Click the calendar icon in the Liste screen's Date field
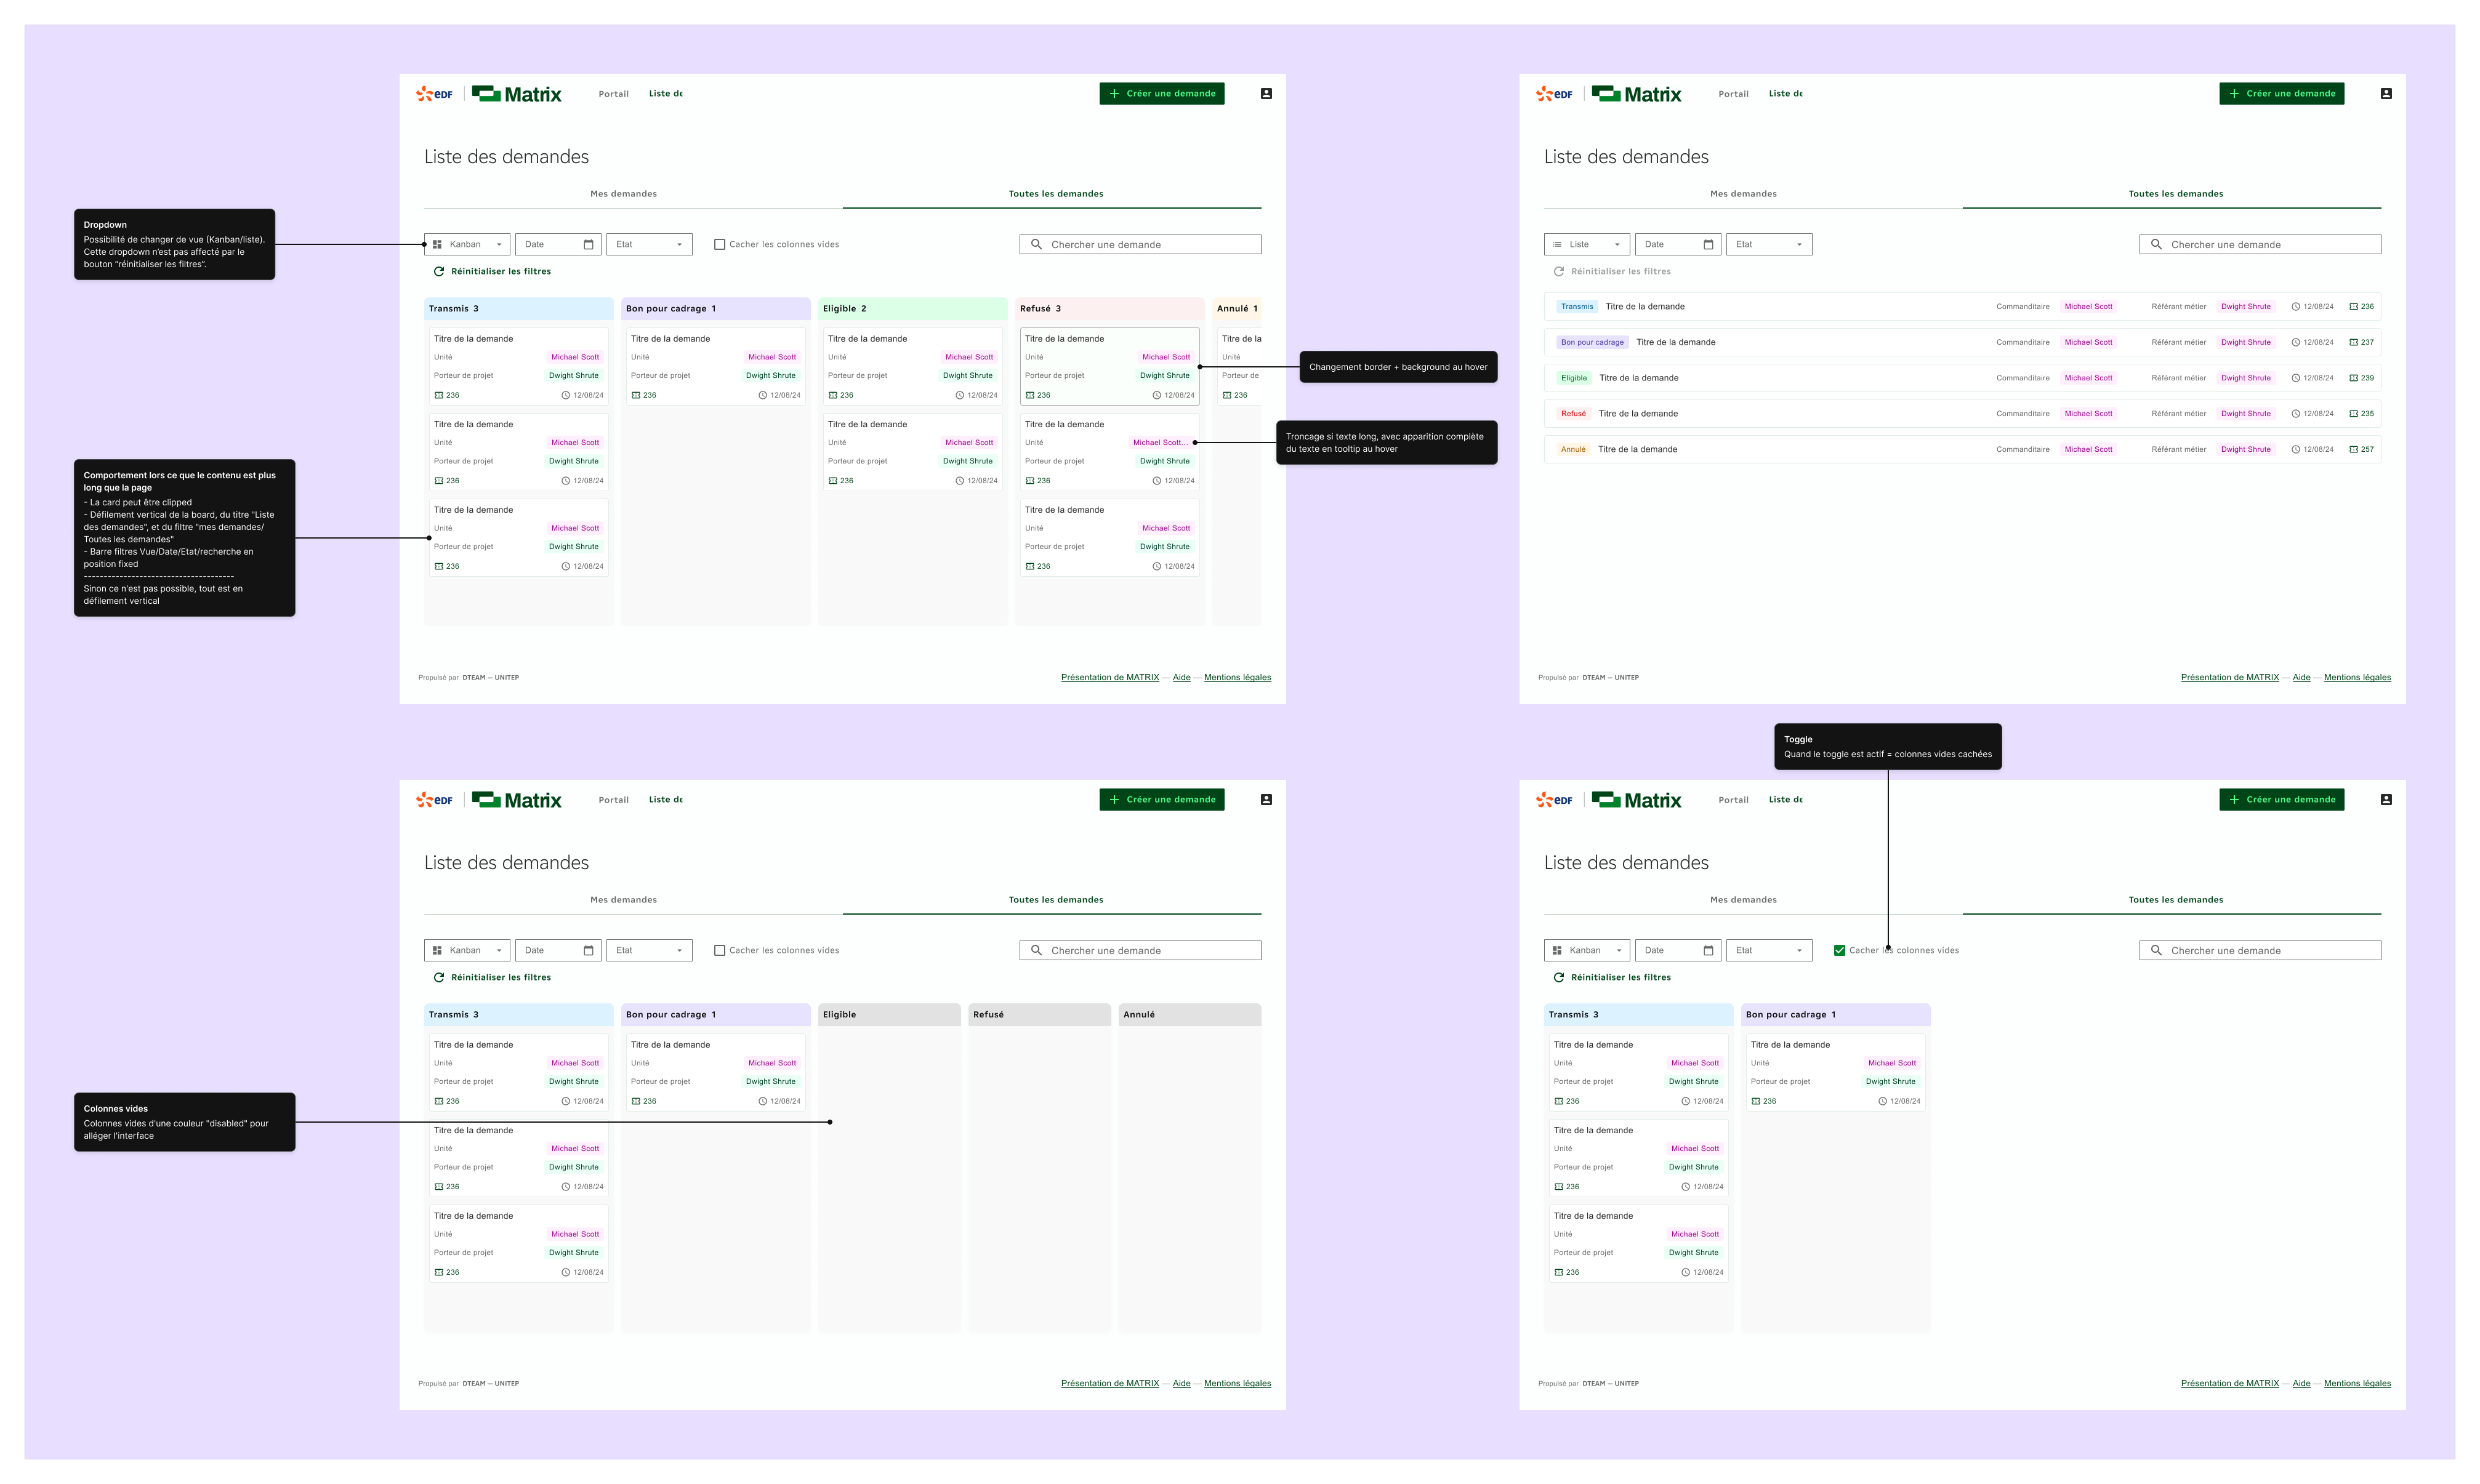Screen dimensions: 2480x1484 coord(1708,244)
